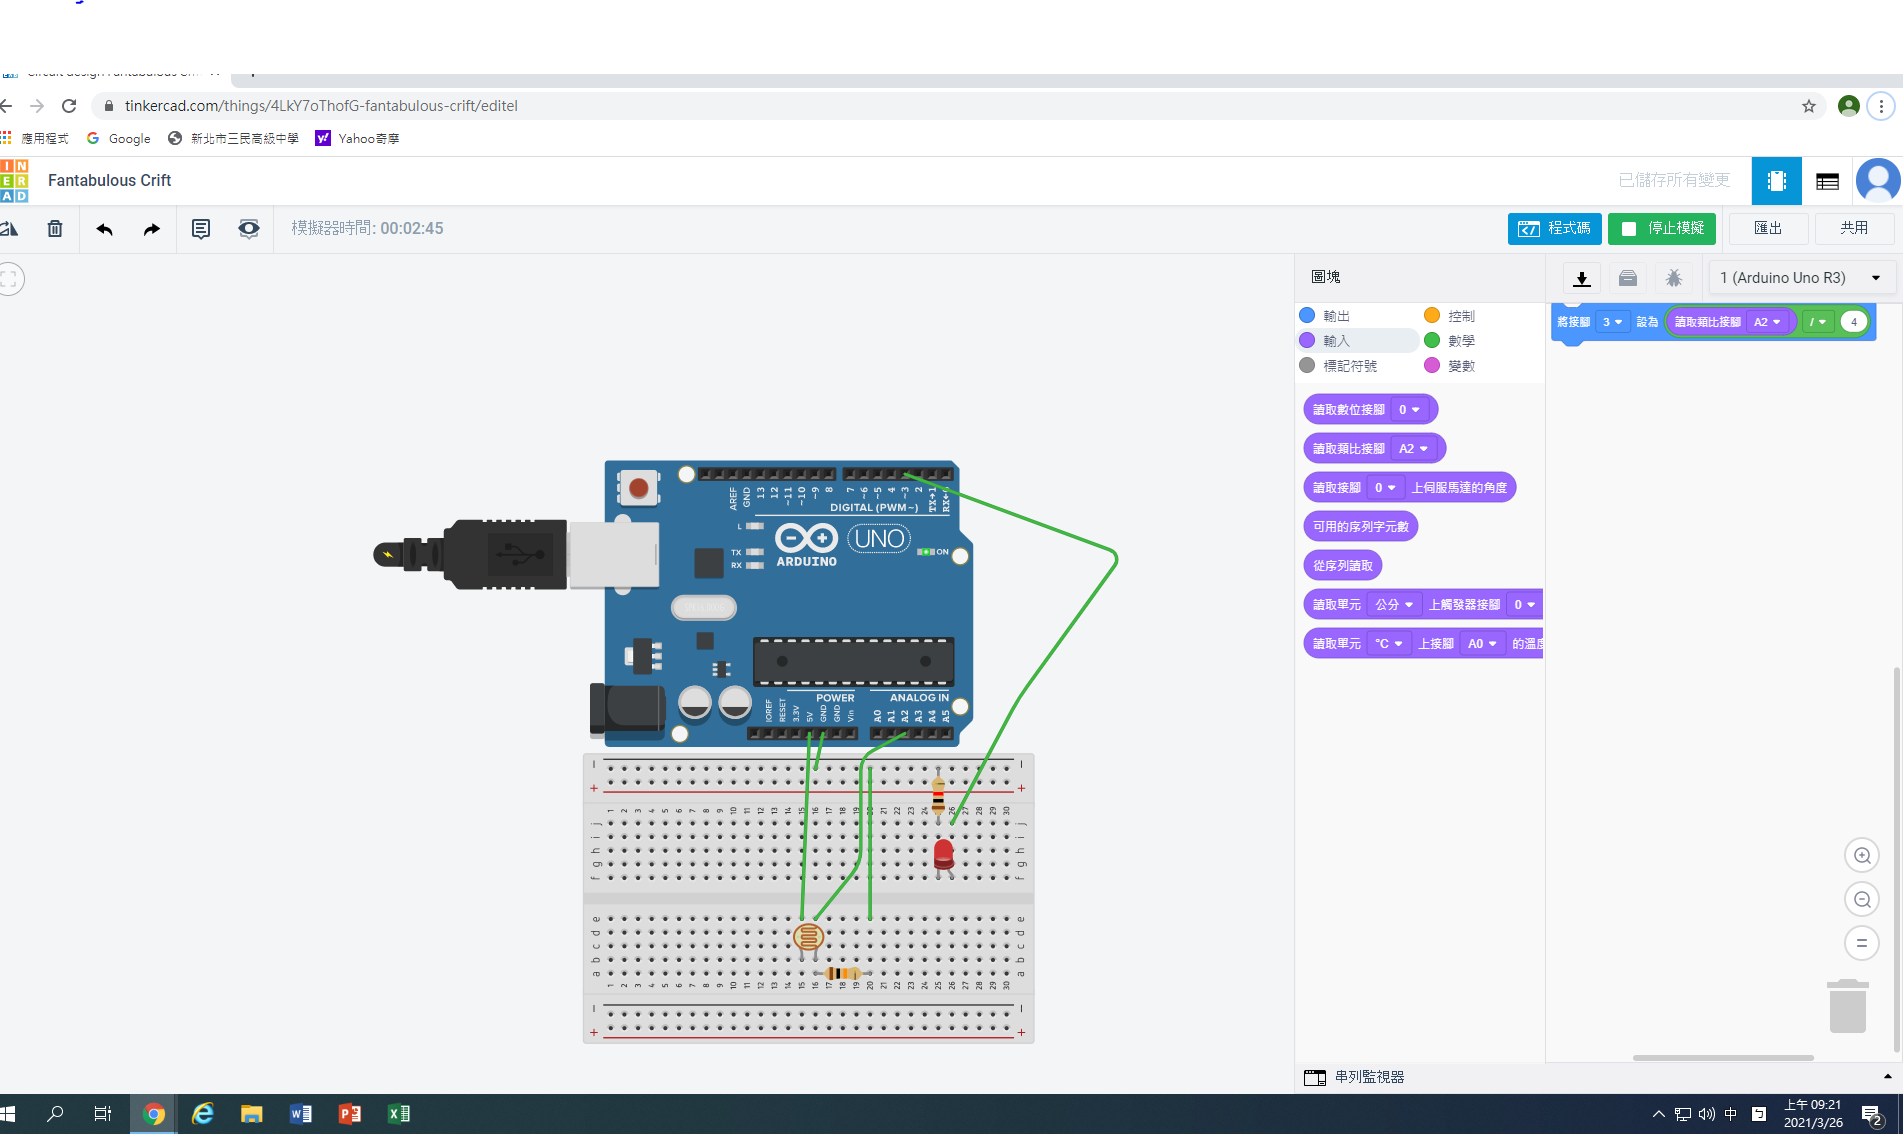1903x1134 pixels.
Task: Open Excel from the Windows taskbar
Action: [x=398, y=1114]
